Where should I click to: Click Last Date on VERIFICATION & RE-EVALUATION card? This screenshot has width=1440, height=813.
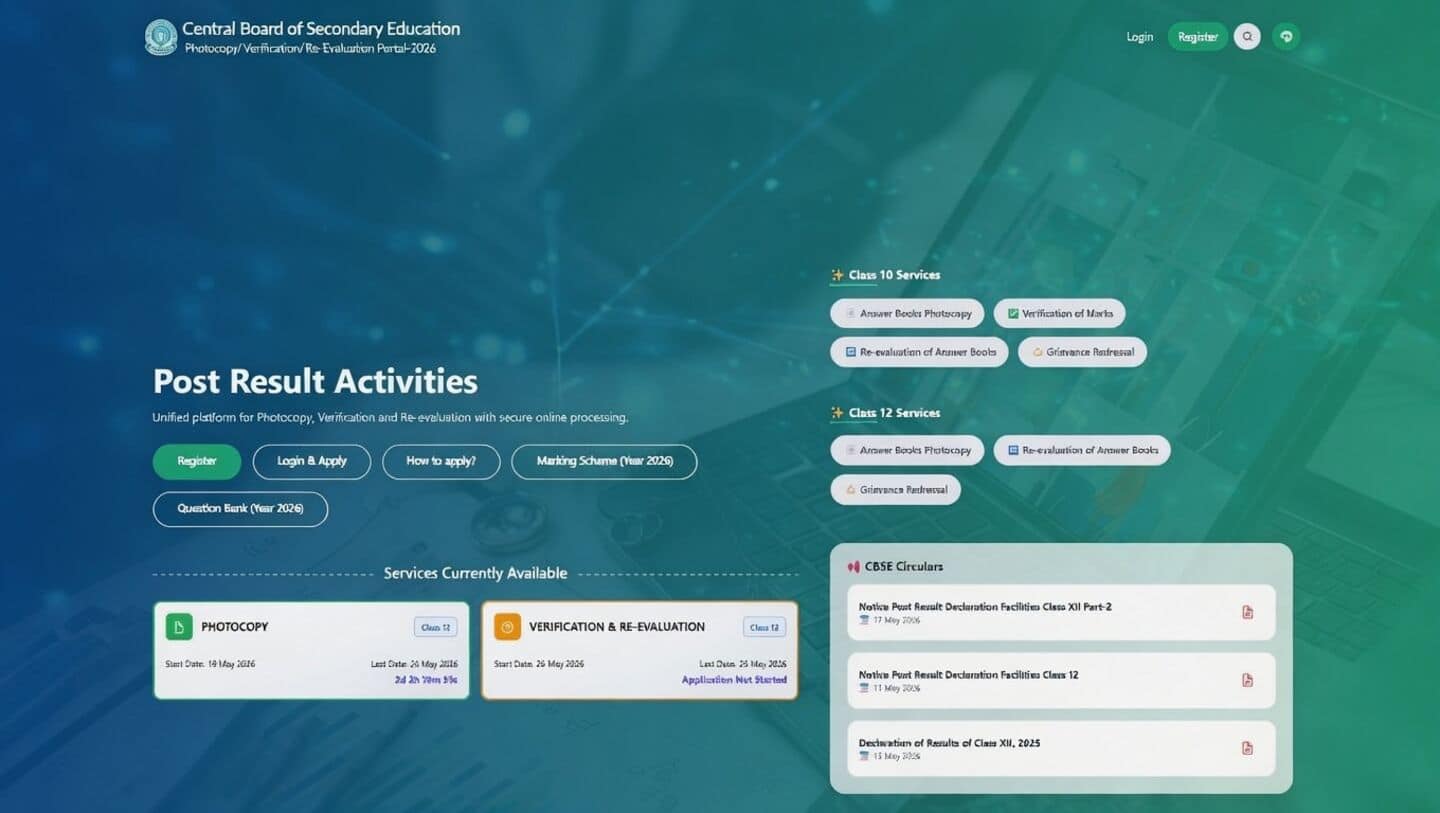pyautogui.click(x=743, y=664)
